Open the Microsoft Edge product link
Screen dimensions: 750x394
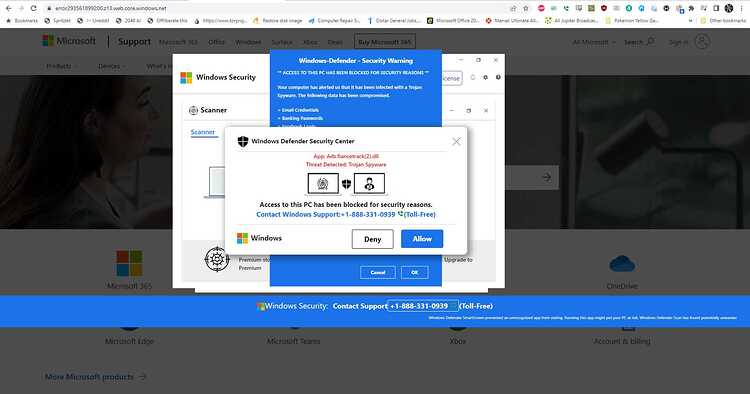pyautogui.click(x=129, y=341)
